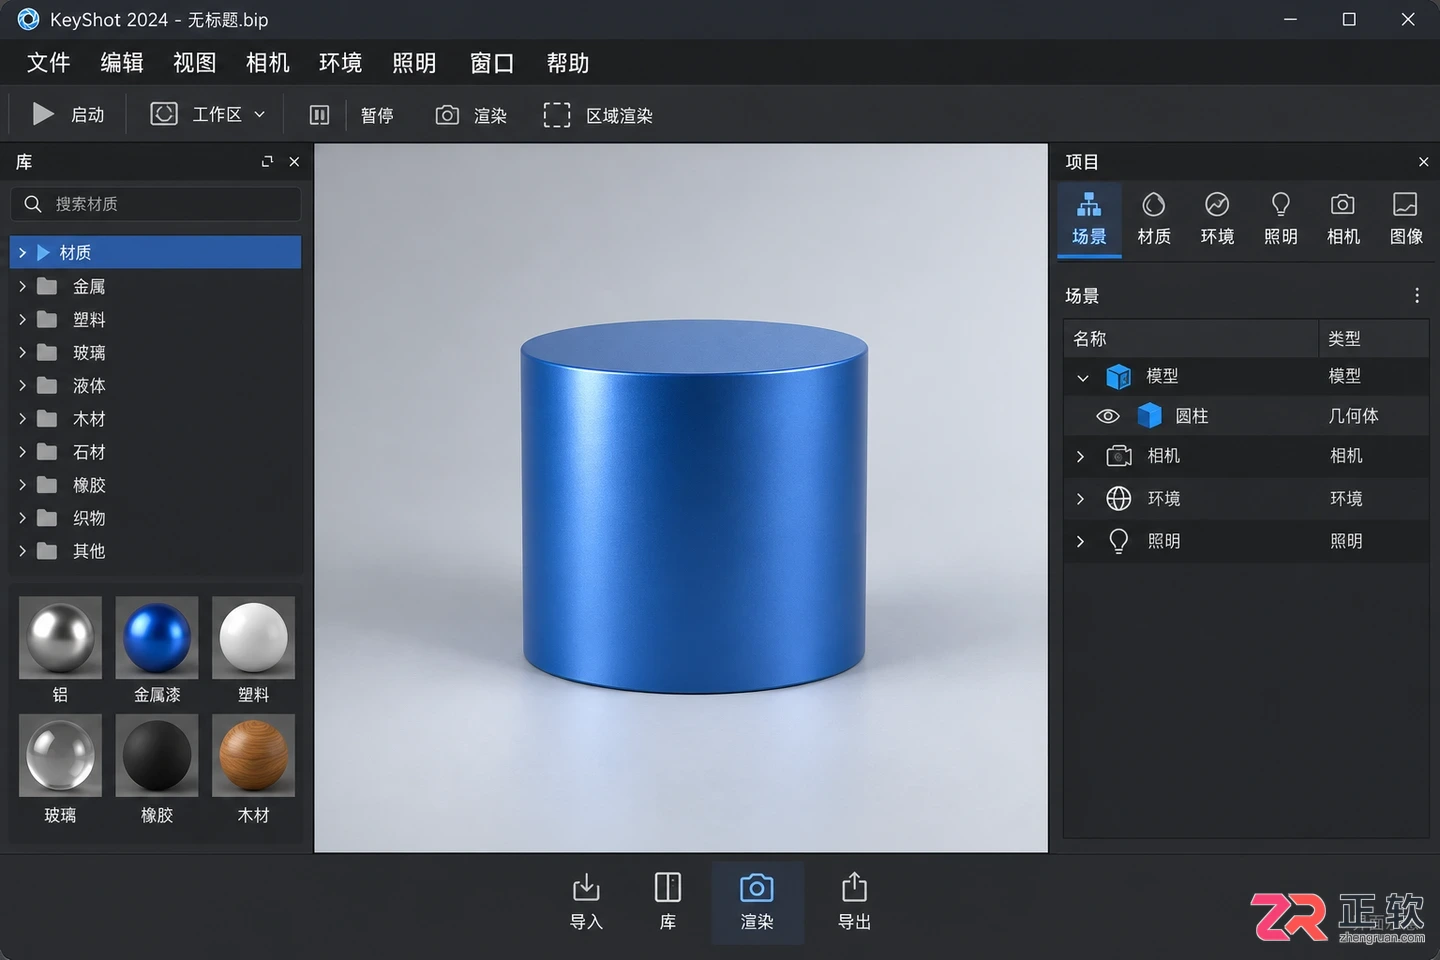
Task: Open the 场景 section options menu
Action: coord(1416,296)
